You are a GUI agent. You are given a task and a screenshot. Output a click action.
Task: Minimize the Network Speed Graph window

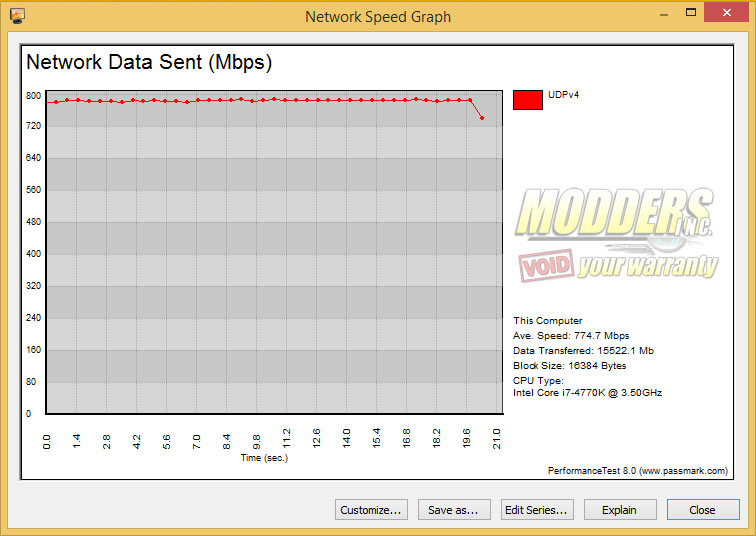coord(664,13)
